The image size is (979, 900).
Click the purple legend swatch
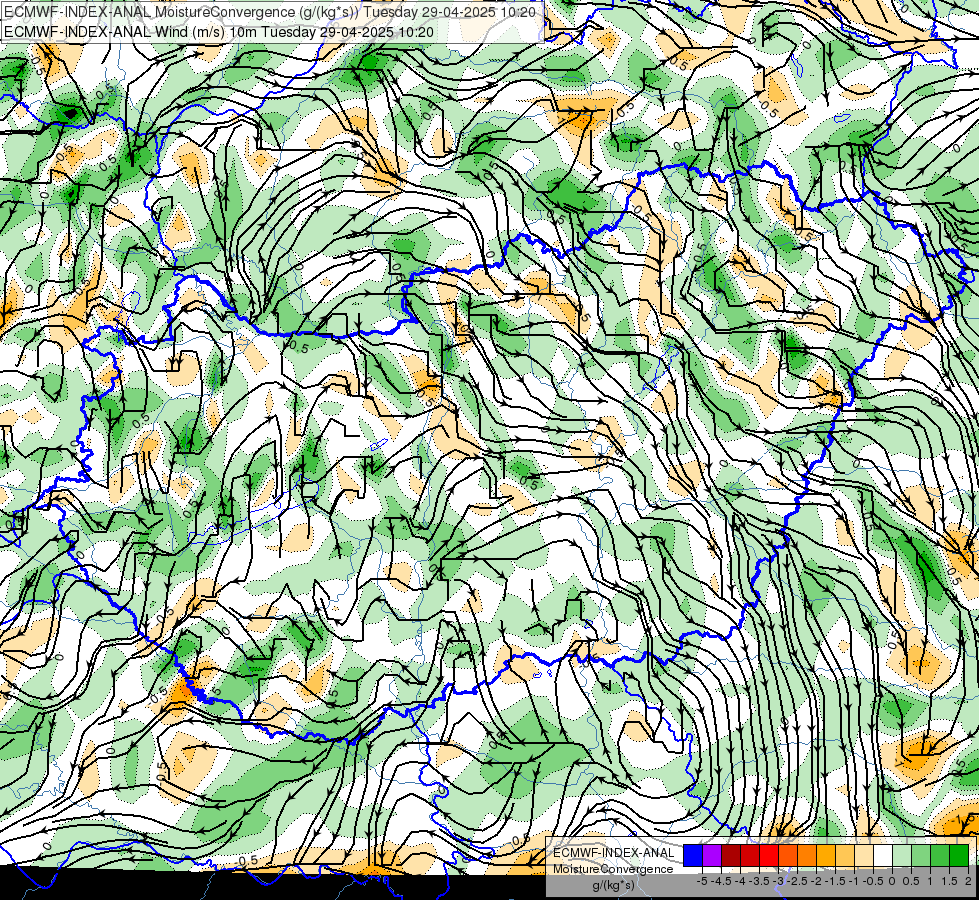pos(712,855)
